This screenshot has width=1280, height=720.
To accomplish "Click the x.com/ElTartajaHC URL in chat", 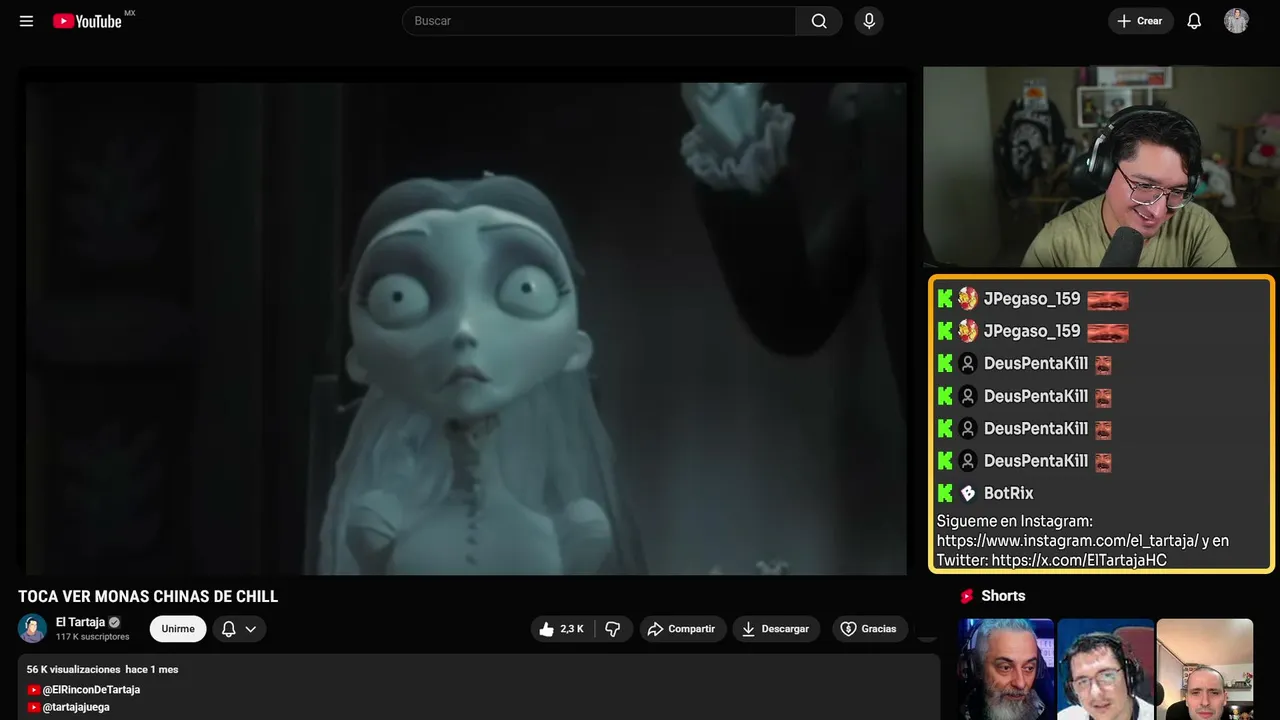I will tap(1079, 560).
